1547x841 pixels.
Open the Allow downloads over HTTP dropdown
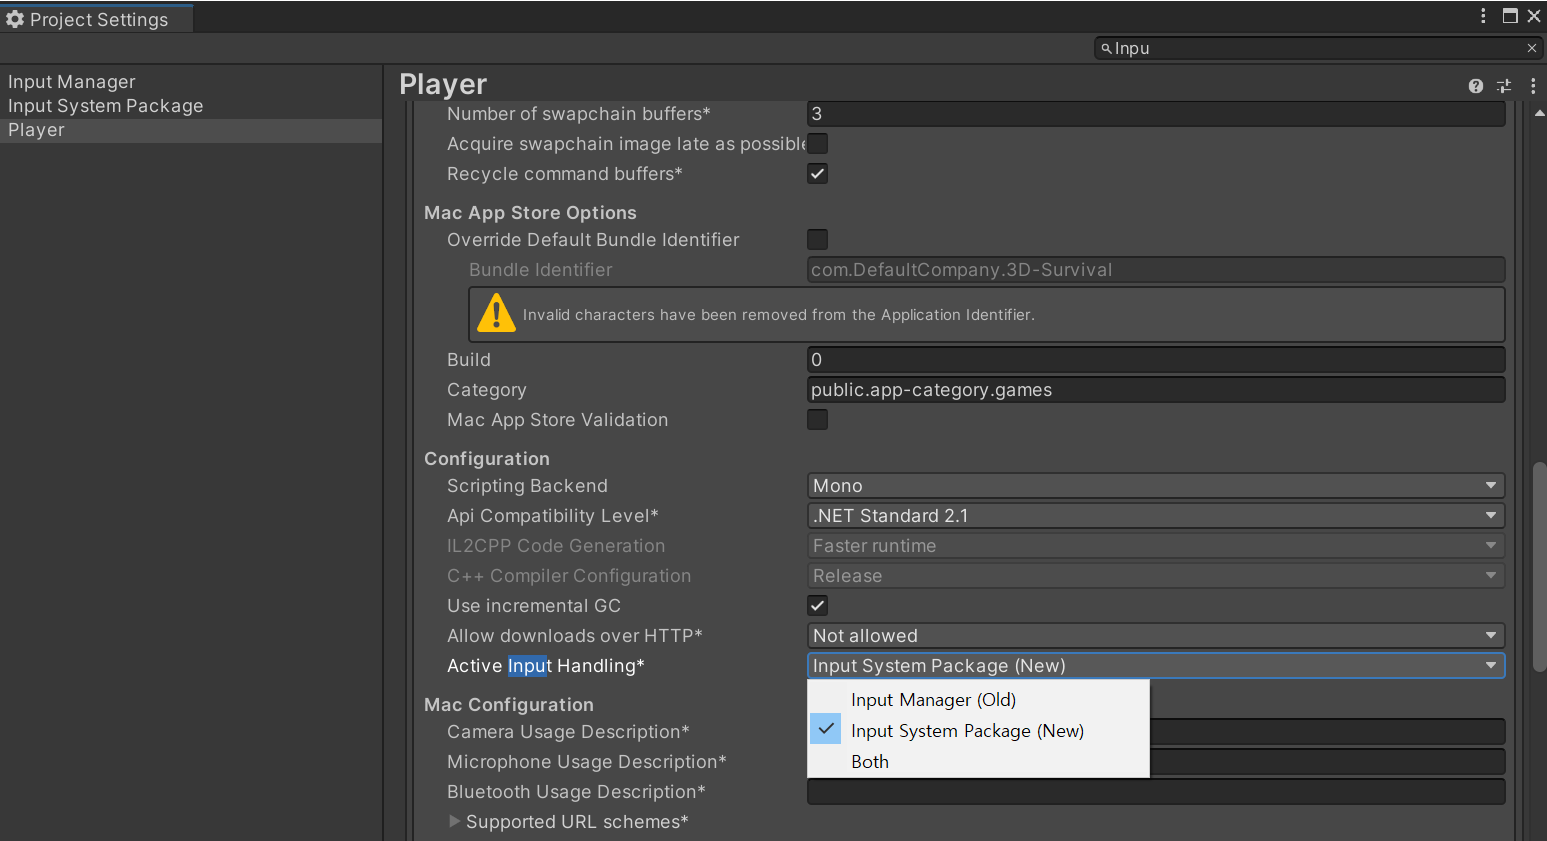click(x=1155, y=636)
